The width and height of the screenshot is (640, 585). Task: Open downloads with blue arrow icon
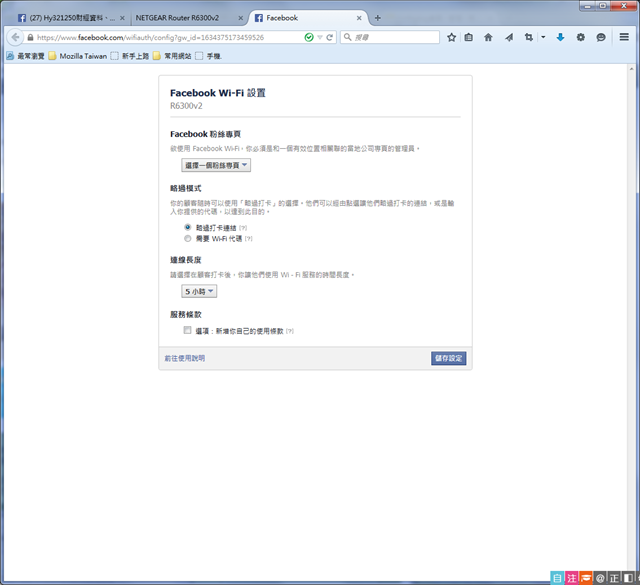(x=560, y=38)
